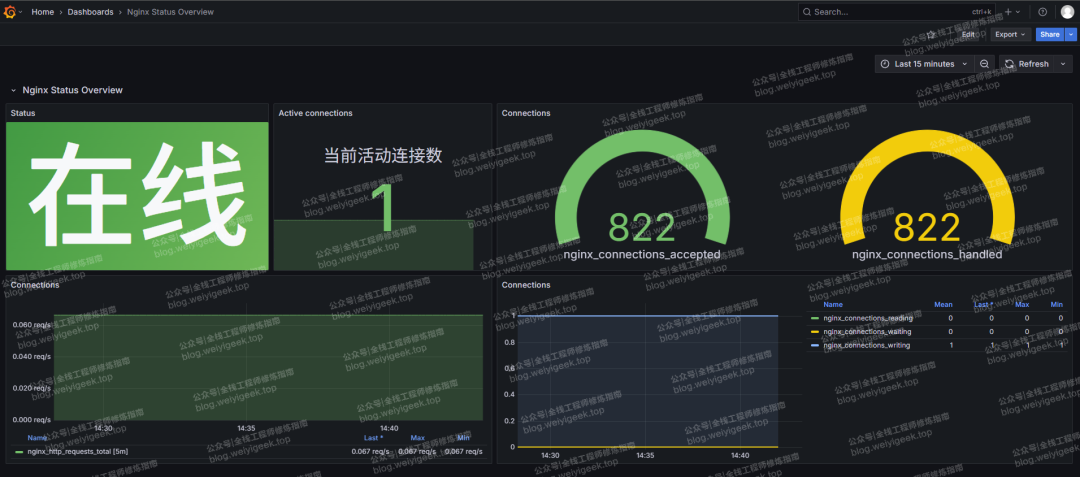1080x477 pixels.
Task: Click the Active connections panel title
Action: pos(315,113)
